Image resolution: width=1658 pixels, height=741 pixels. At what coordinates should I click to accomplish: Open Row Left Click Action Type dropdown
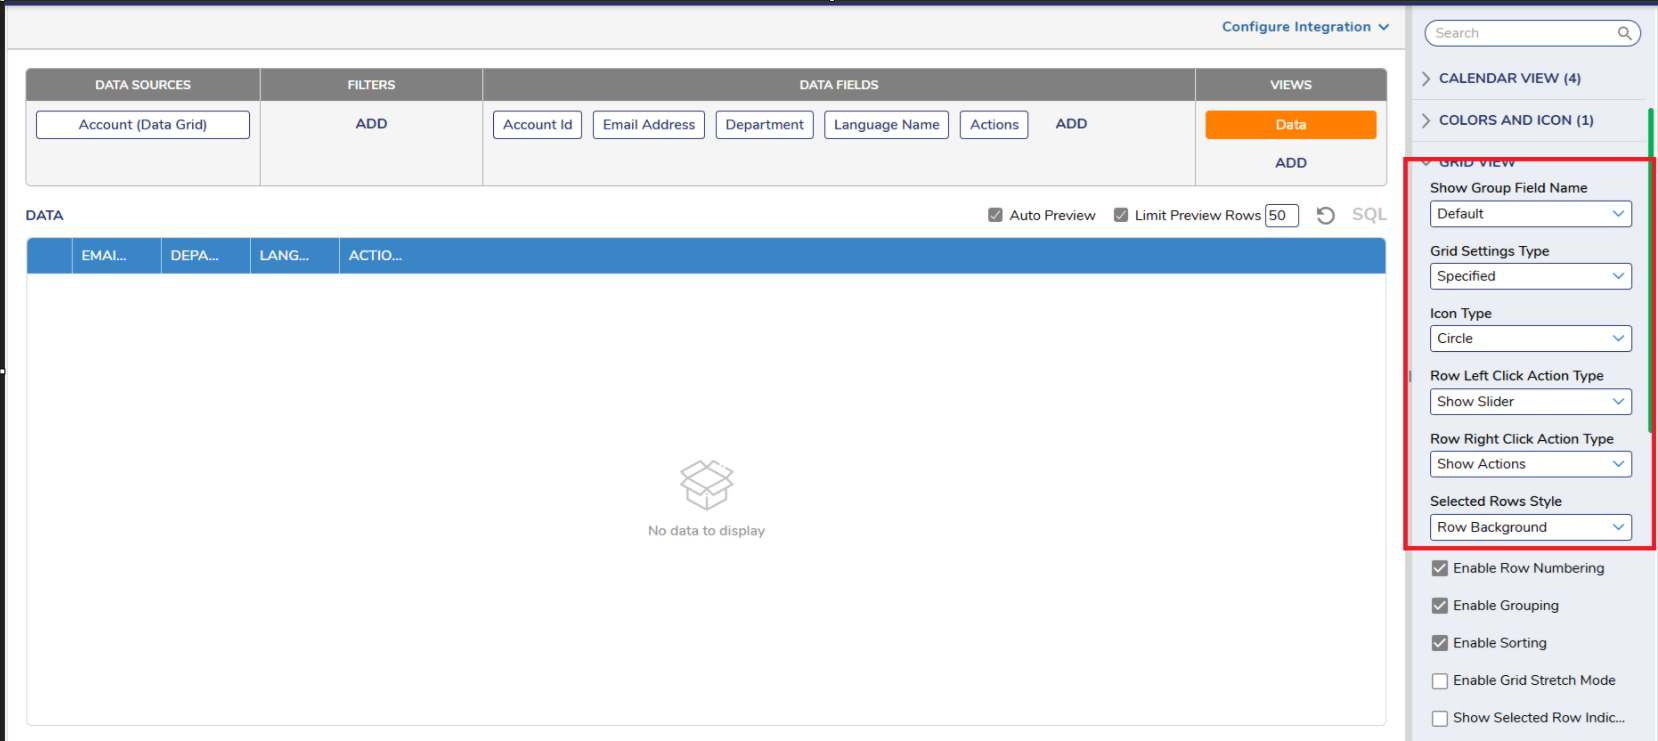click(1530, 402)
